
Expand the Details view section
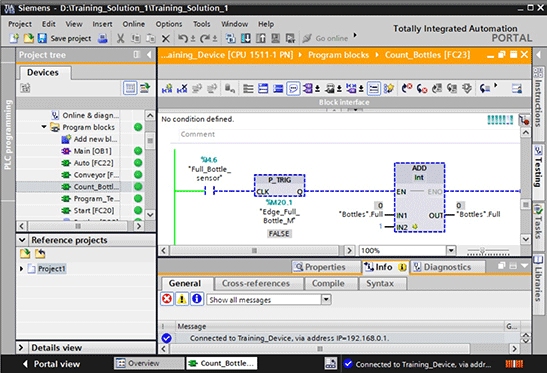pyautogui.click(x=21, y=348)
